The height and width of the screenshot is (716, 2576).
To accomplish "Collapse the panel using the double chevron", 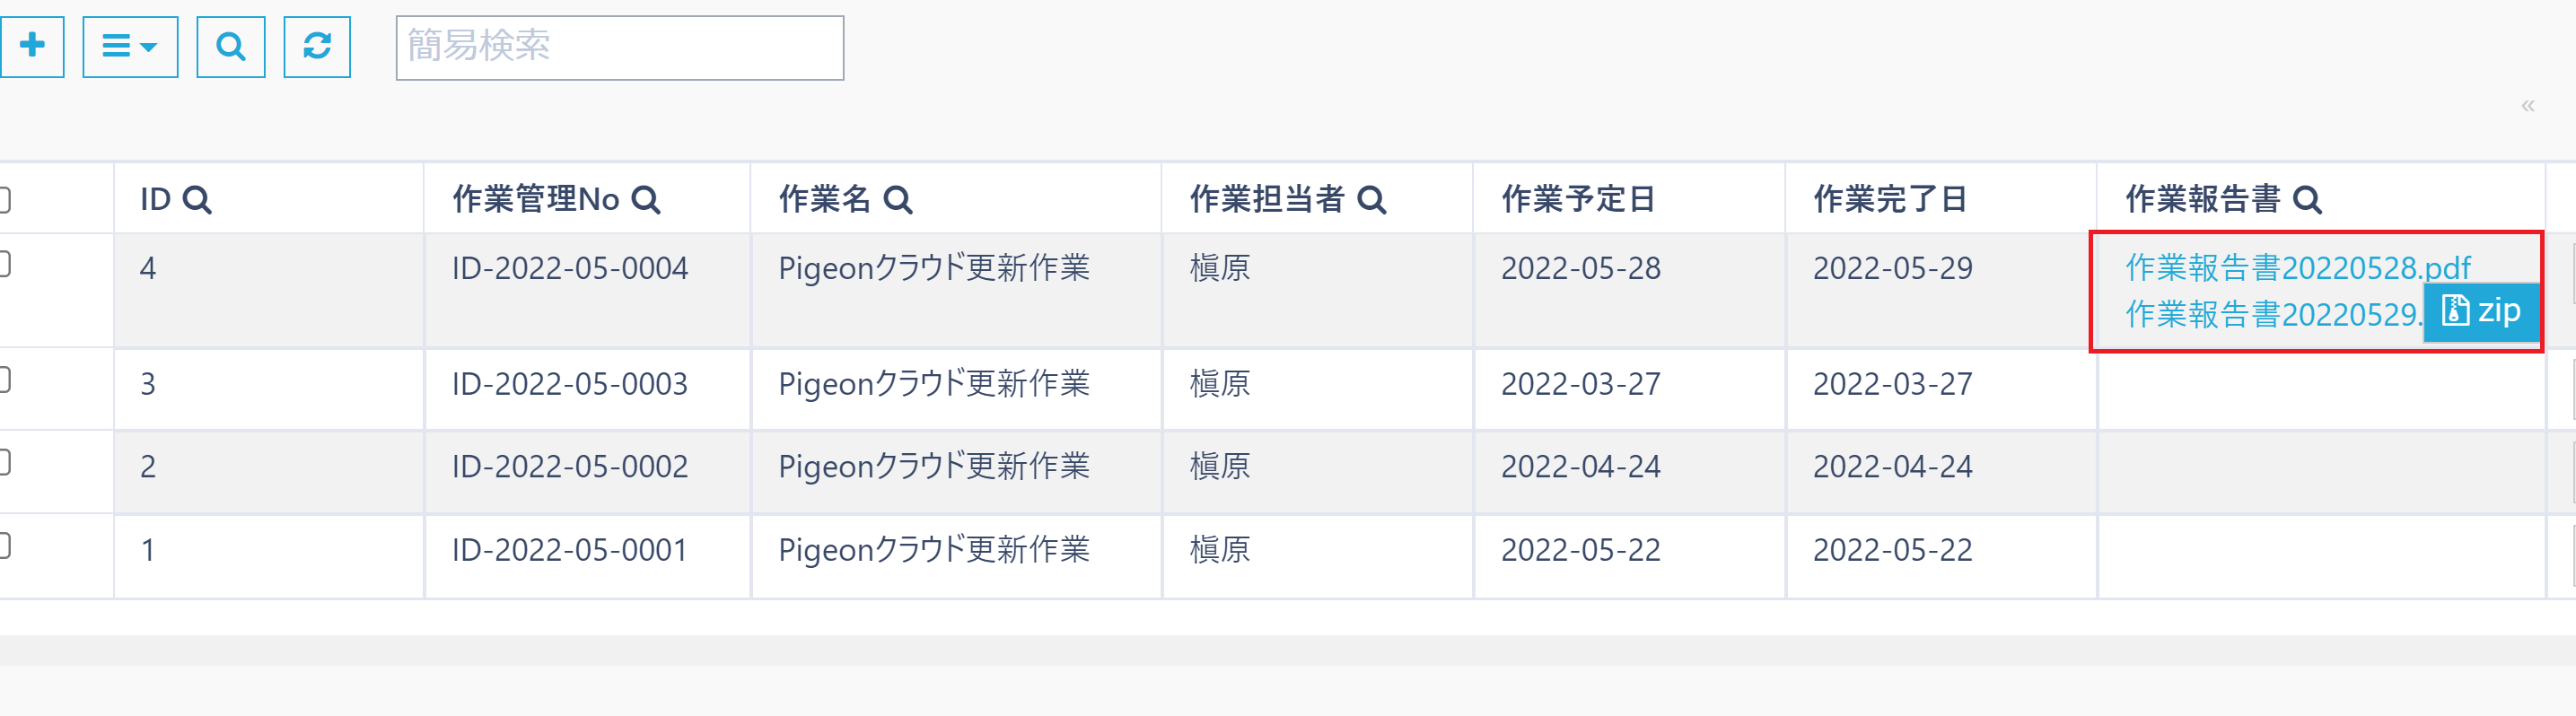I will click(2528, 105).
